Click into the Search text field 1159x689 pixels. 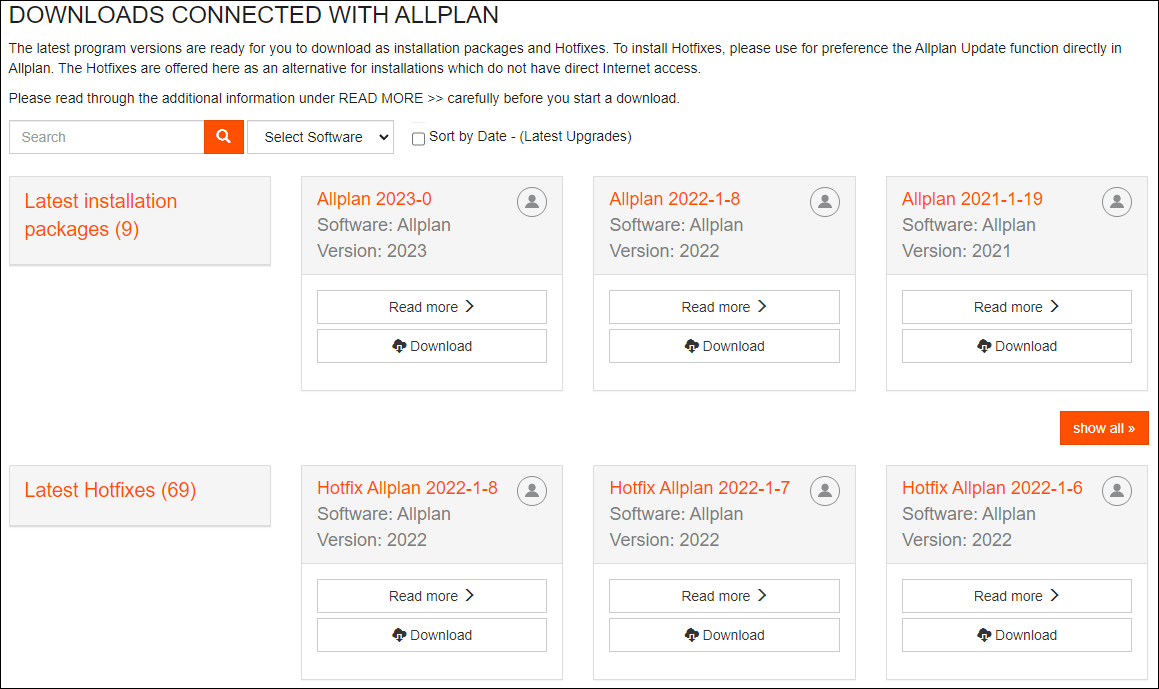click(x=107, y=137)
